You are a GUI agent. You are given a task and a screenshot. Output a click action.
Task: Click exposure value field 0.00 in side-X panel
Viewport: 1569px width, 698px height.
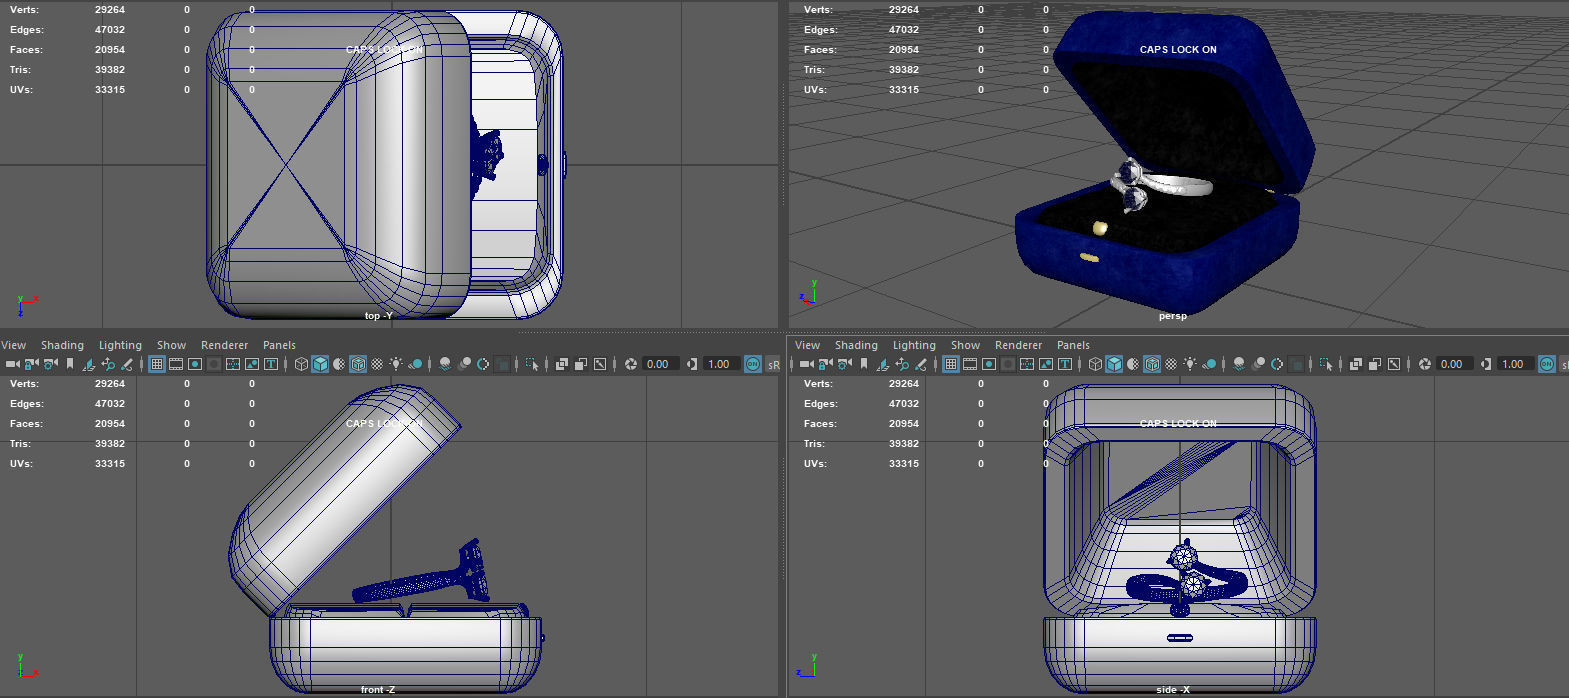[x=1454, y=364]
